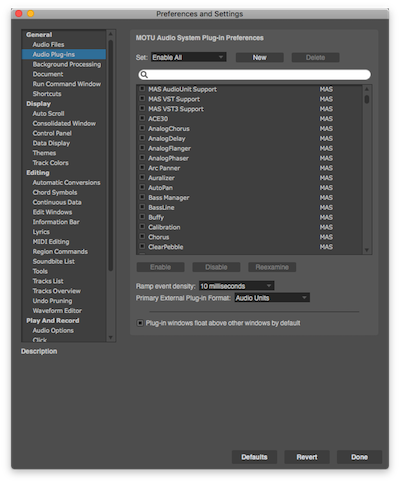Open Run Command Window preferences
The height and width of the screenshot is (483, 400).
(x=67, y=84)
